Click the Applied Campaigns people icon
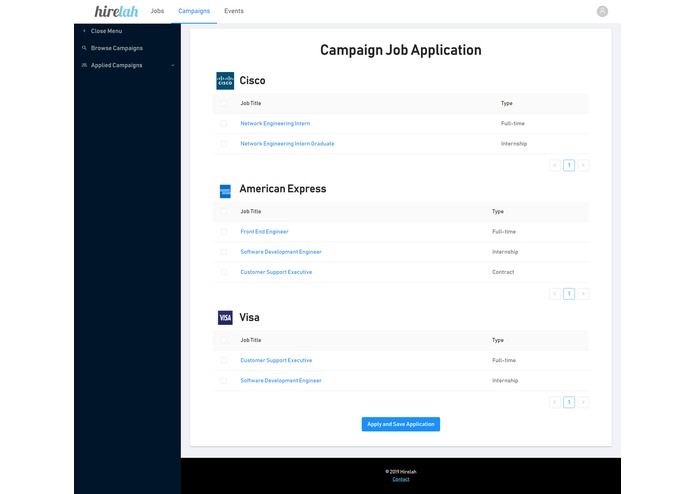 click(x=84, y=65)
